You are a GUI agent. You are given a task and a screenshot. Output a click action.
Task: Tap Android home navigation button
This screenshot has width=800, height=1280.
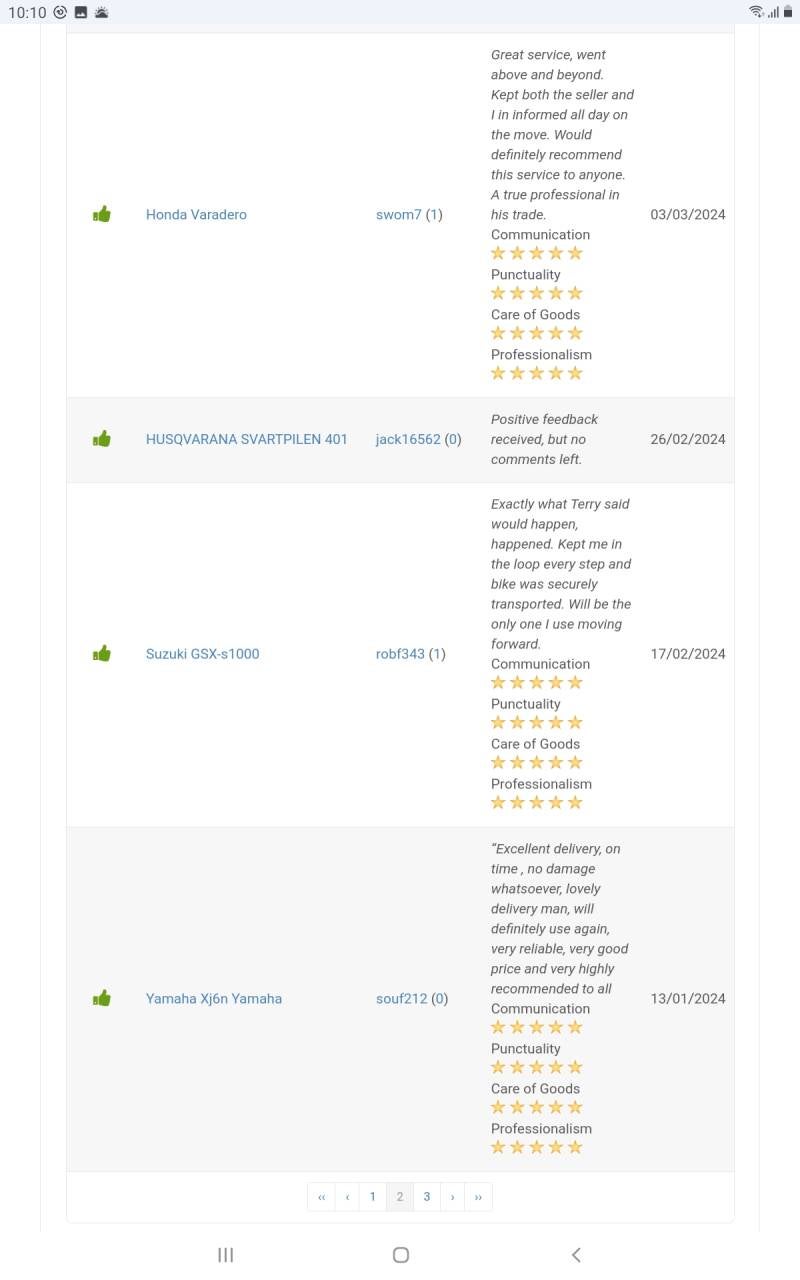(x=401, y=1255)
